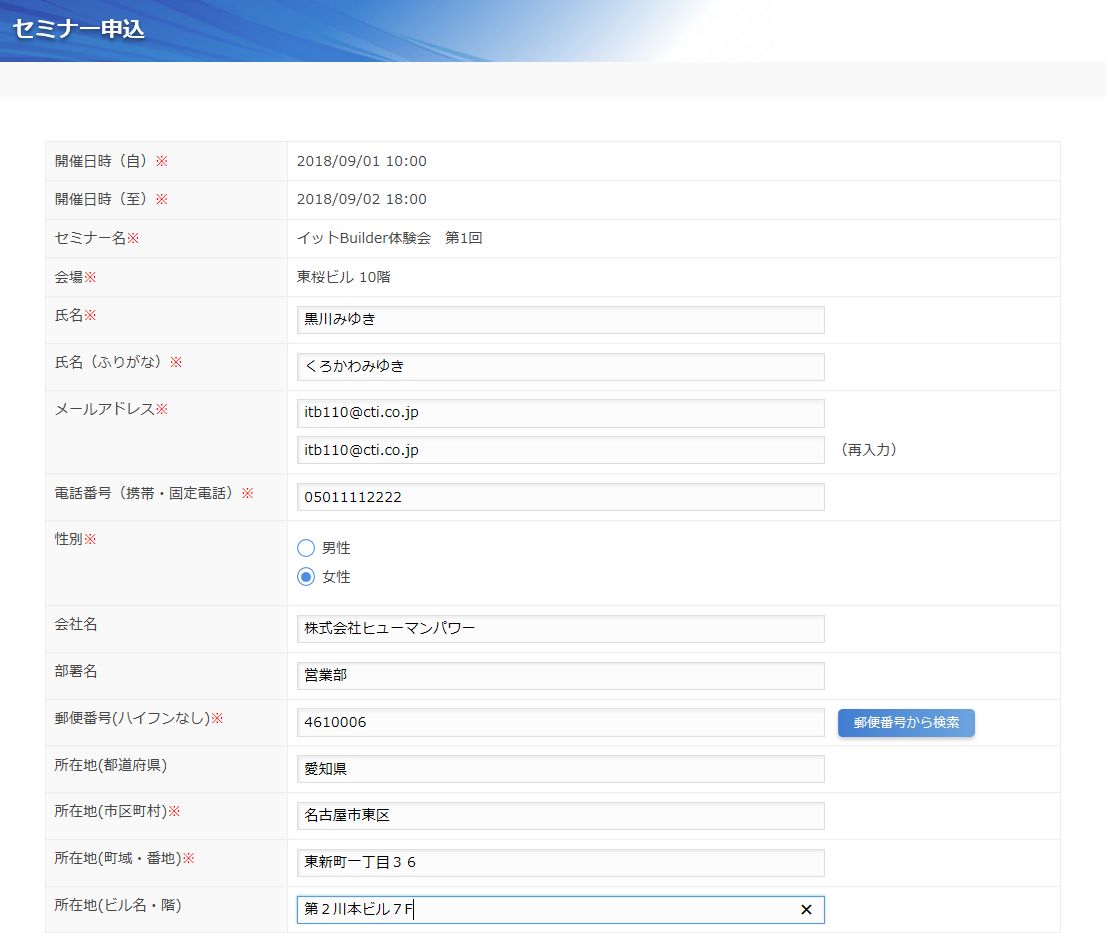
Task: Click the first メールアドレス input field
Action: tap(560, 413)
